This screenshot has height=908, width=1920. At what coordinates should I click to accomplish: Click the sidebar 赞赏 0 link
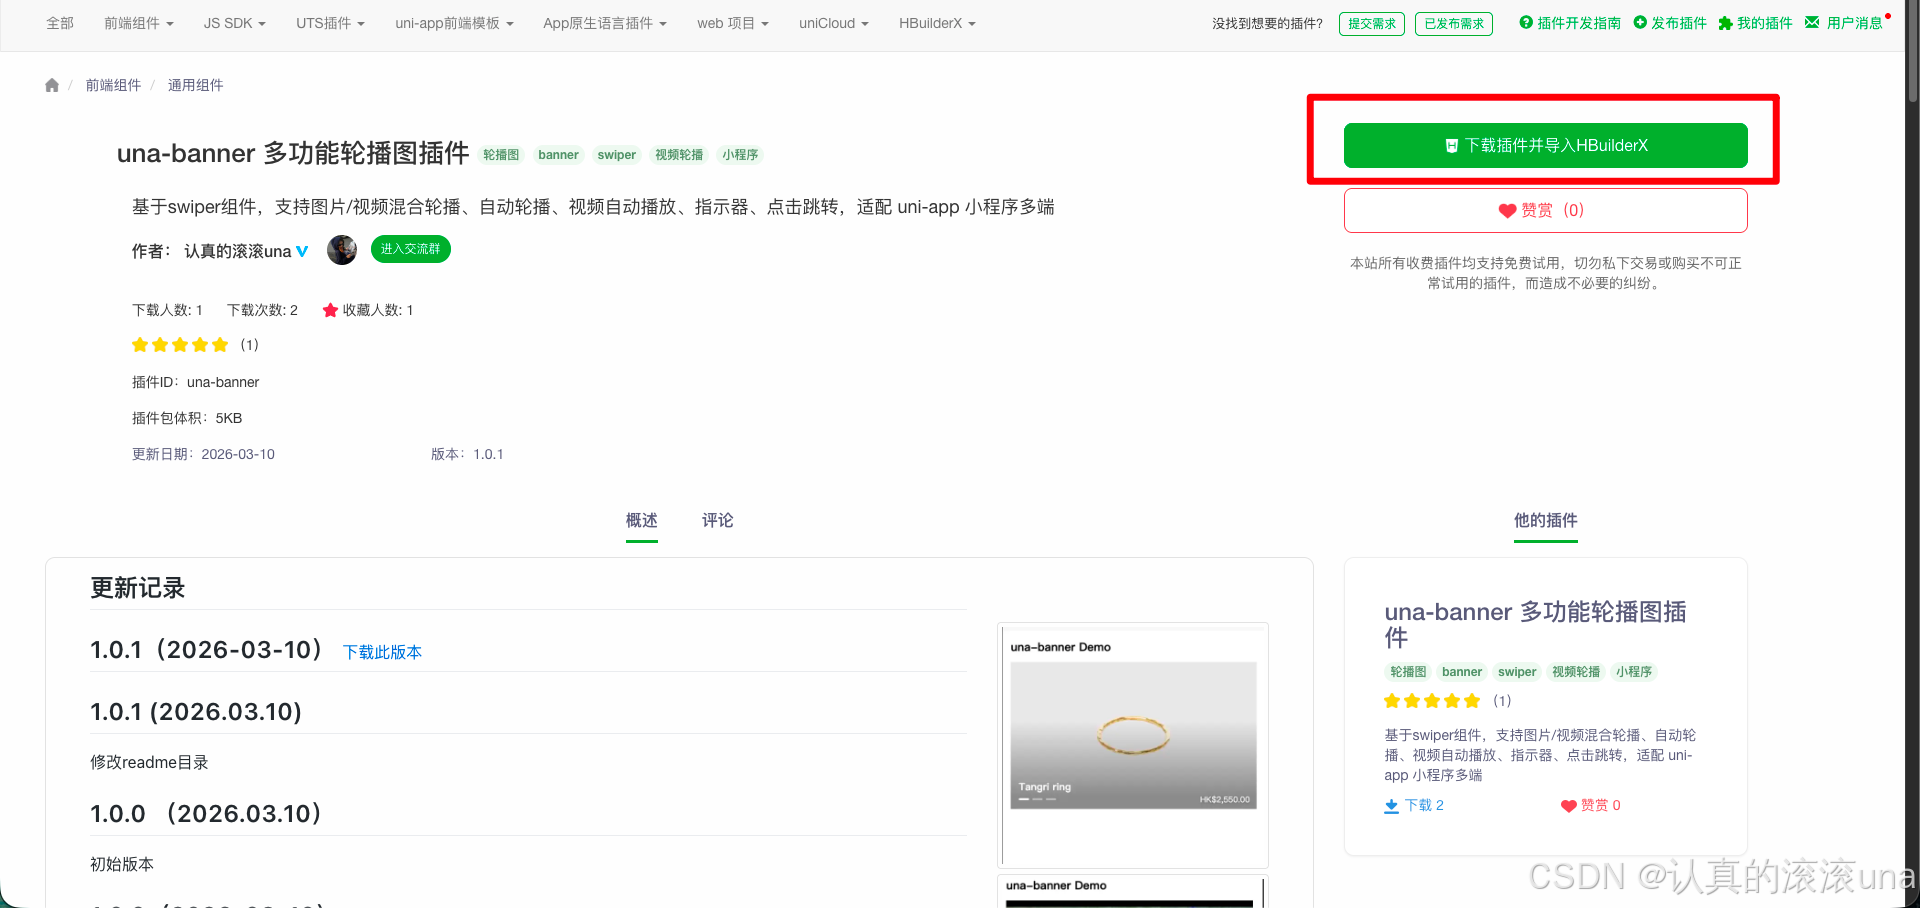click(1591, 806)
